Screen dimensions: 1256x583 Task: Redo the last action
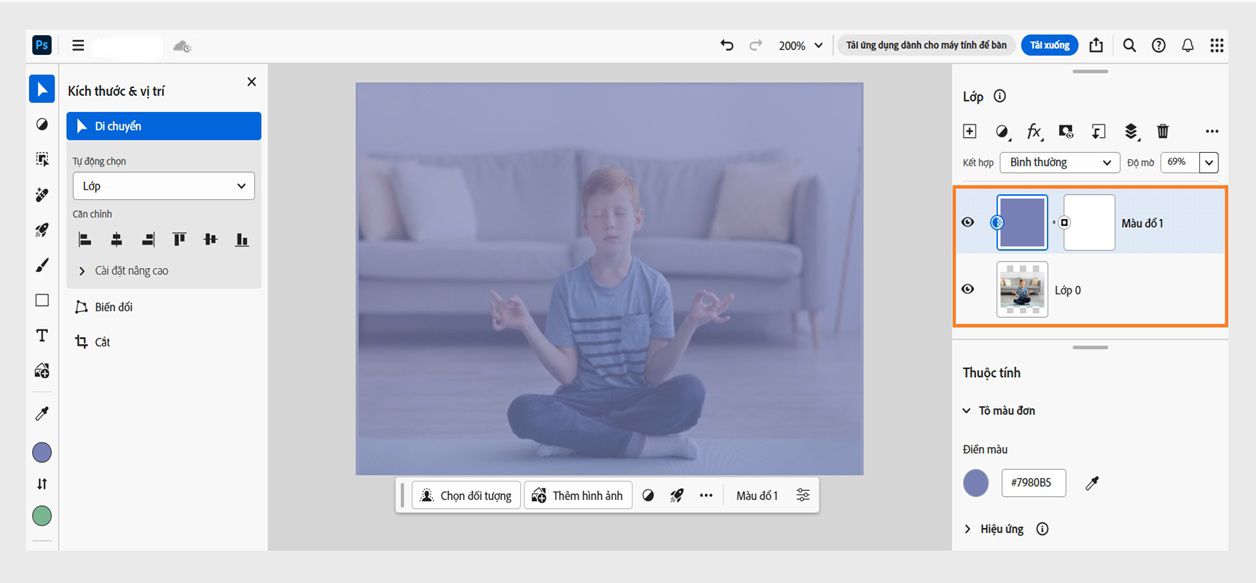click(756, 45)
